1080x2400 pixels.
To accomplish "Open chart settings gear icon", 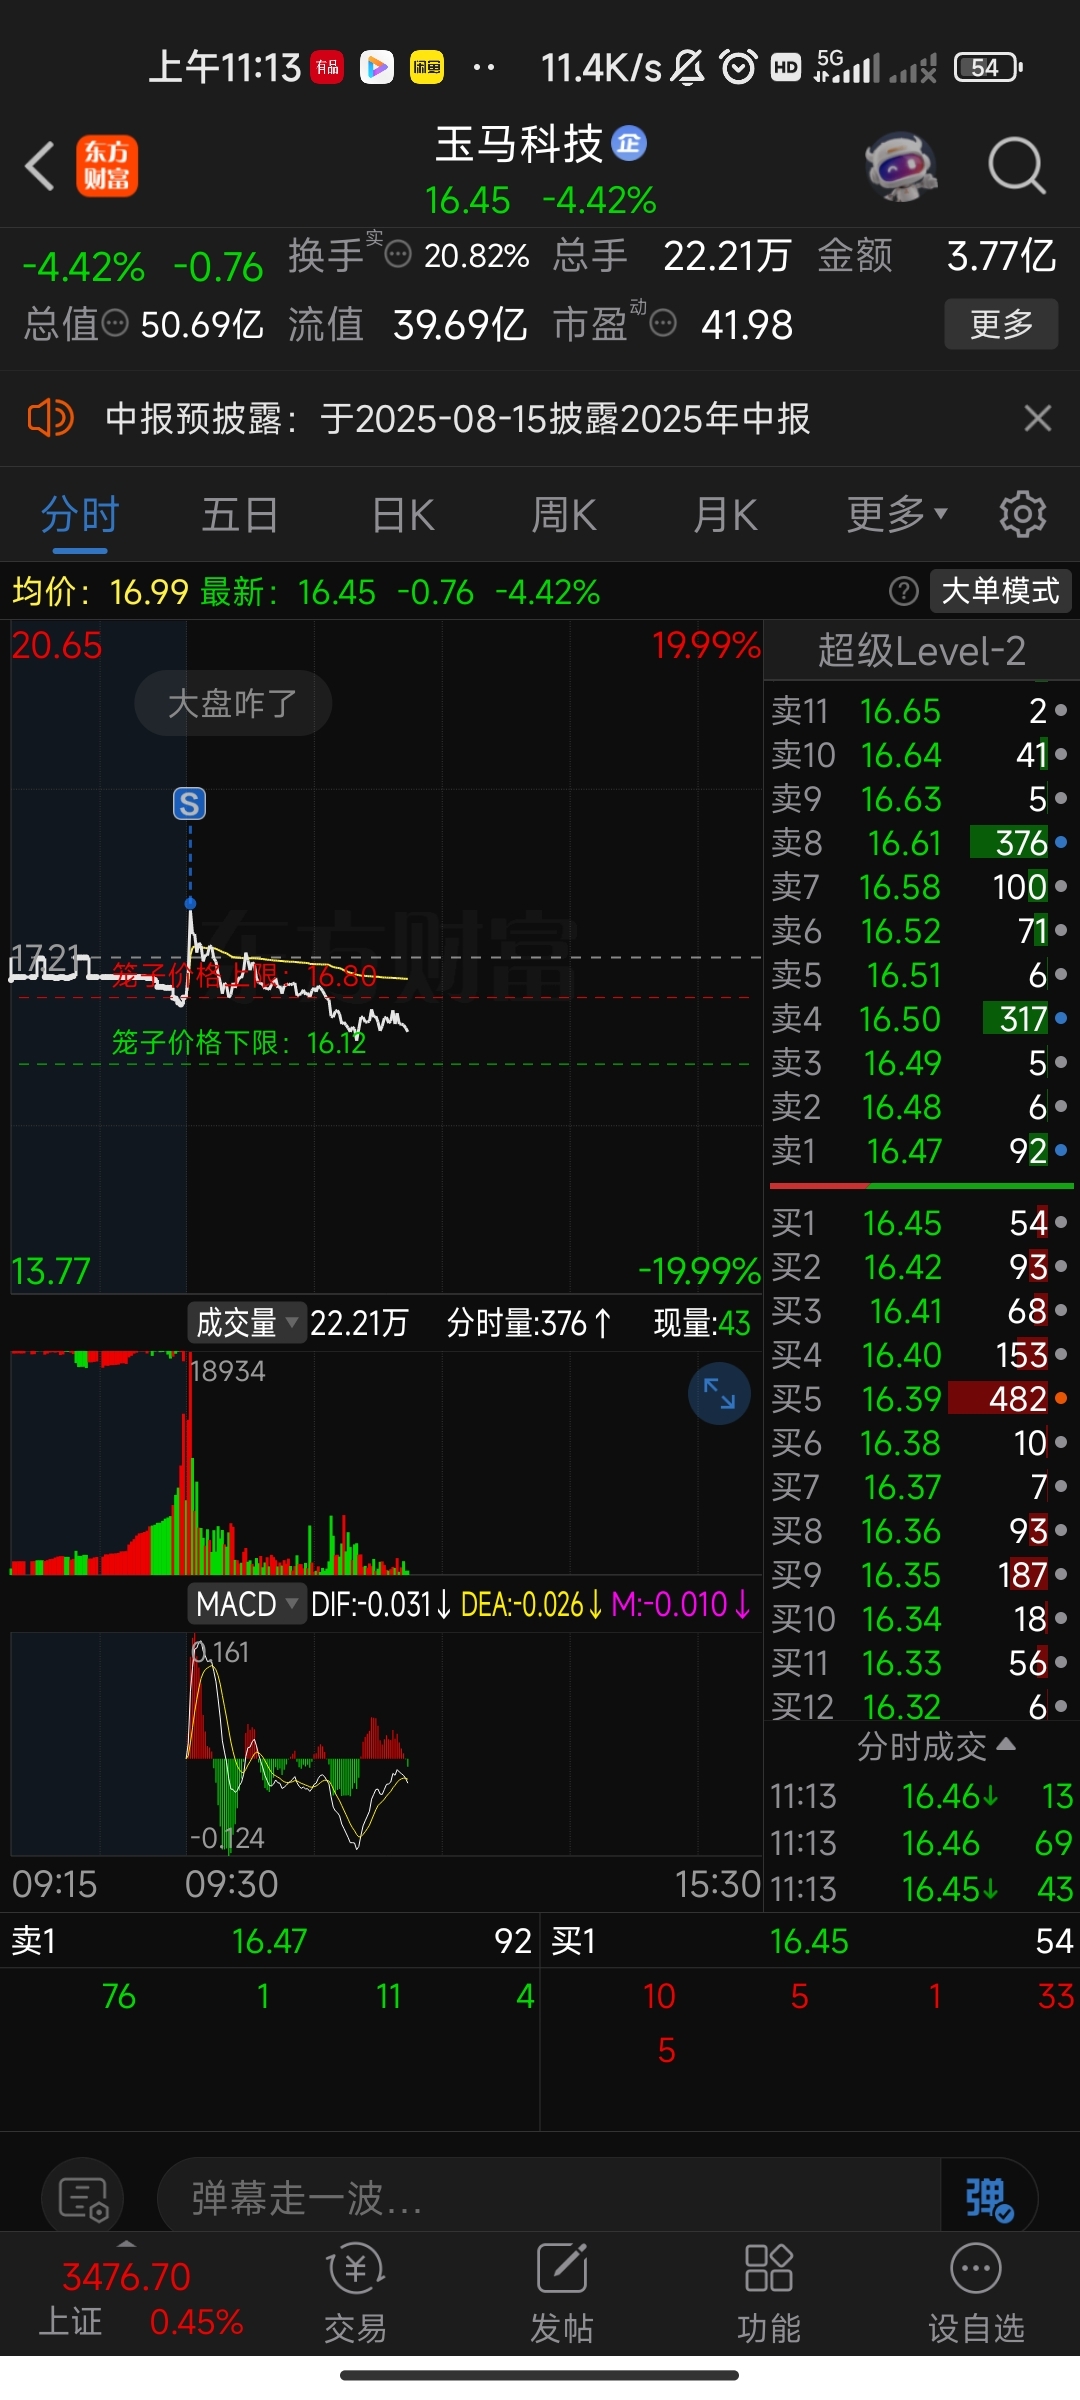I will (1022, 515).
